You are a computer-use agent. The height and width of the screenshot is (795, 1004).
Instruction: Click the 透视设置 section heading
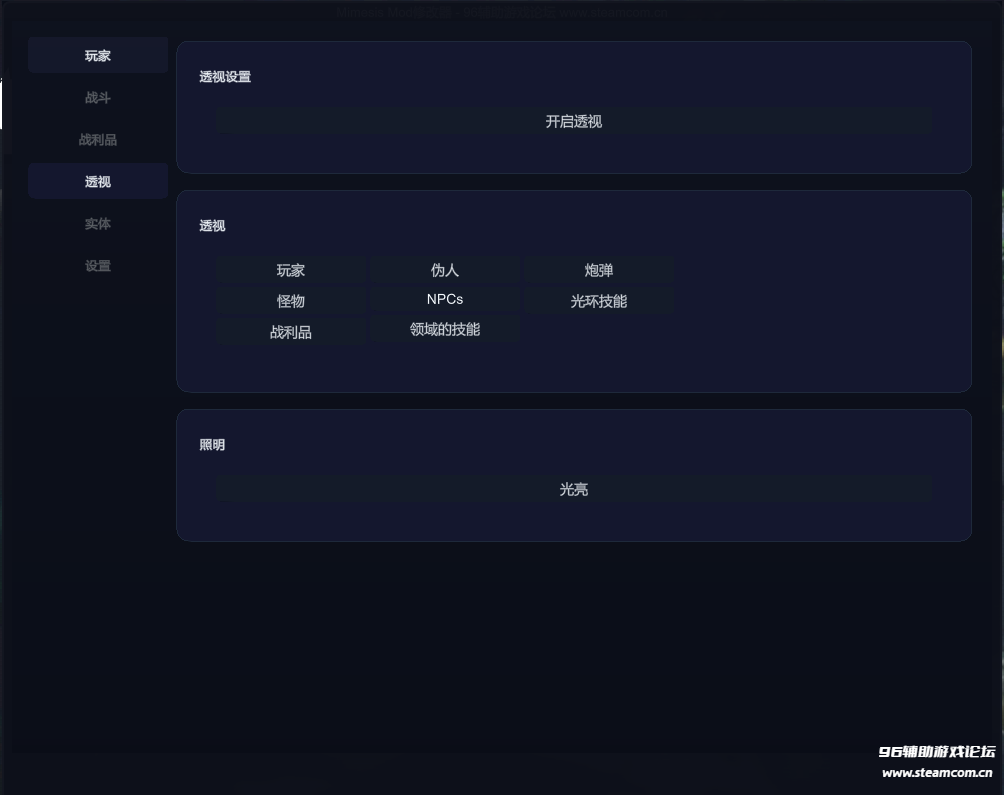coord(225,77)
